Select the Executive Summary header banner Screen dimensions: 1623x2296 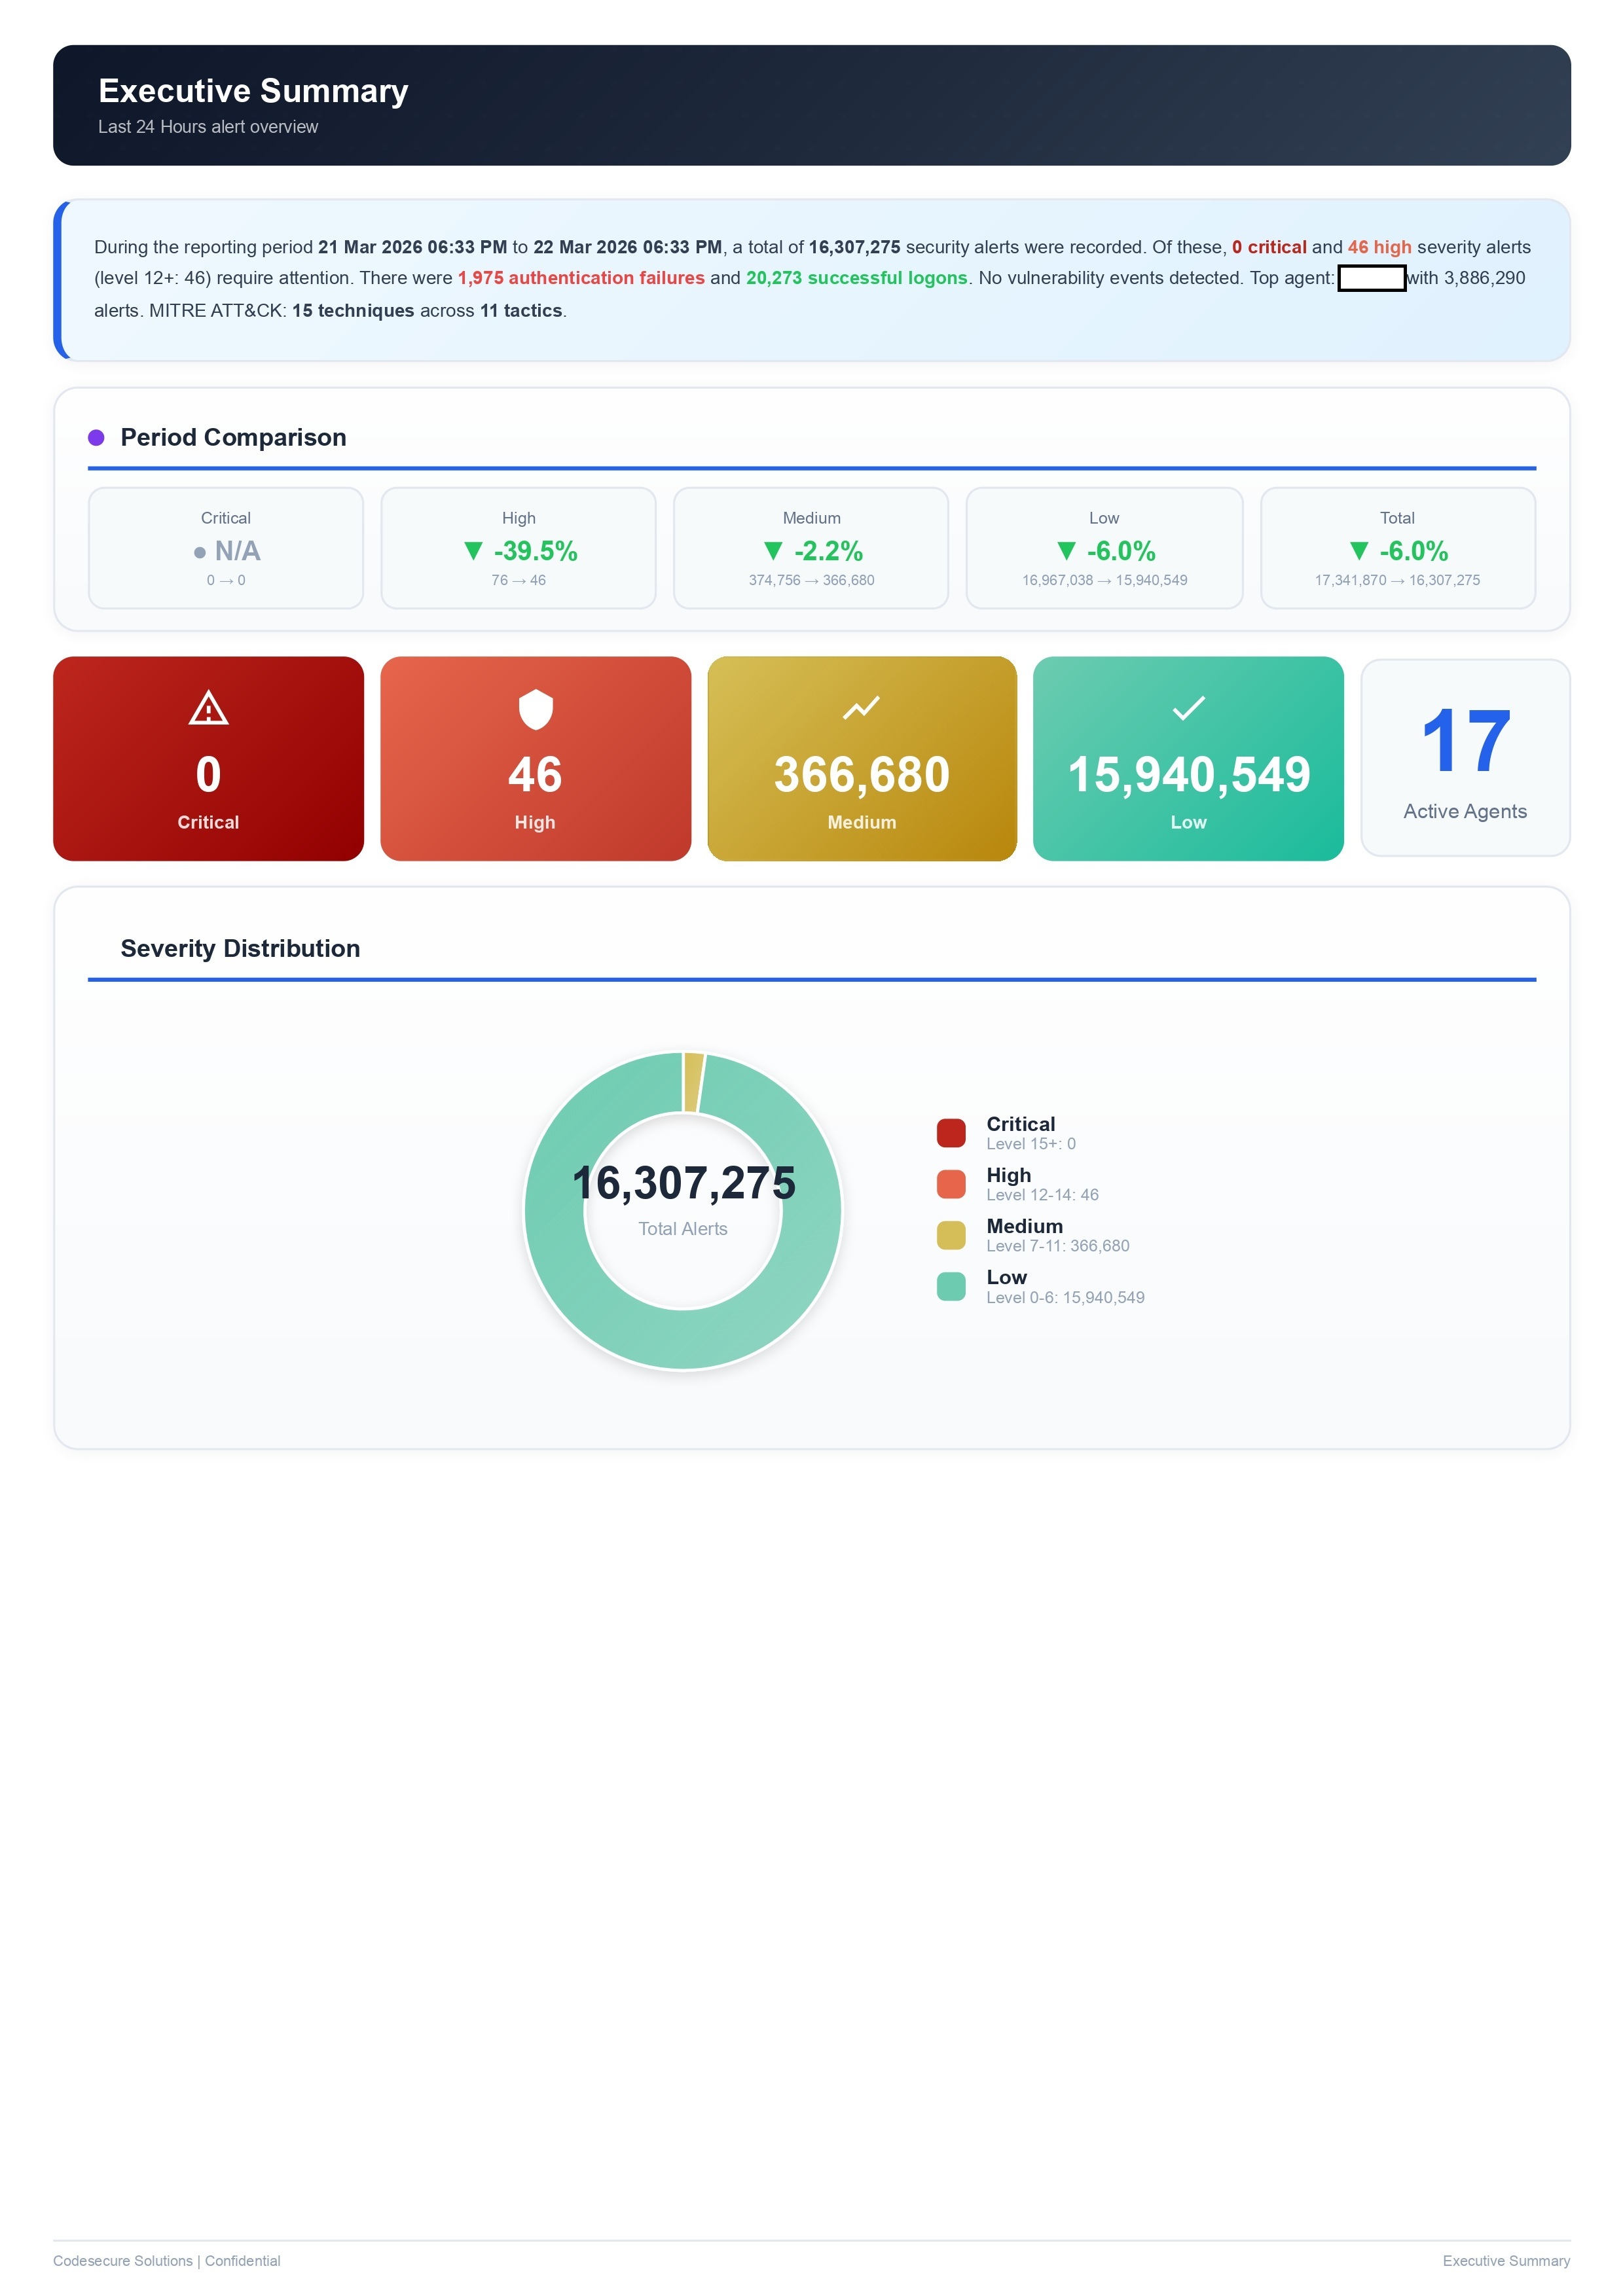pos(811,105)
